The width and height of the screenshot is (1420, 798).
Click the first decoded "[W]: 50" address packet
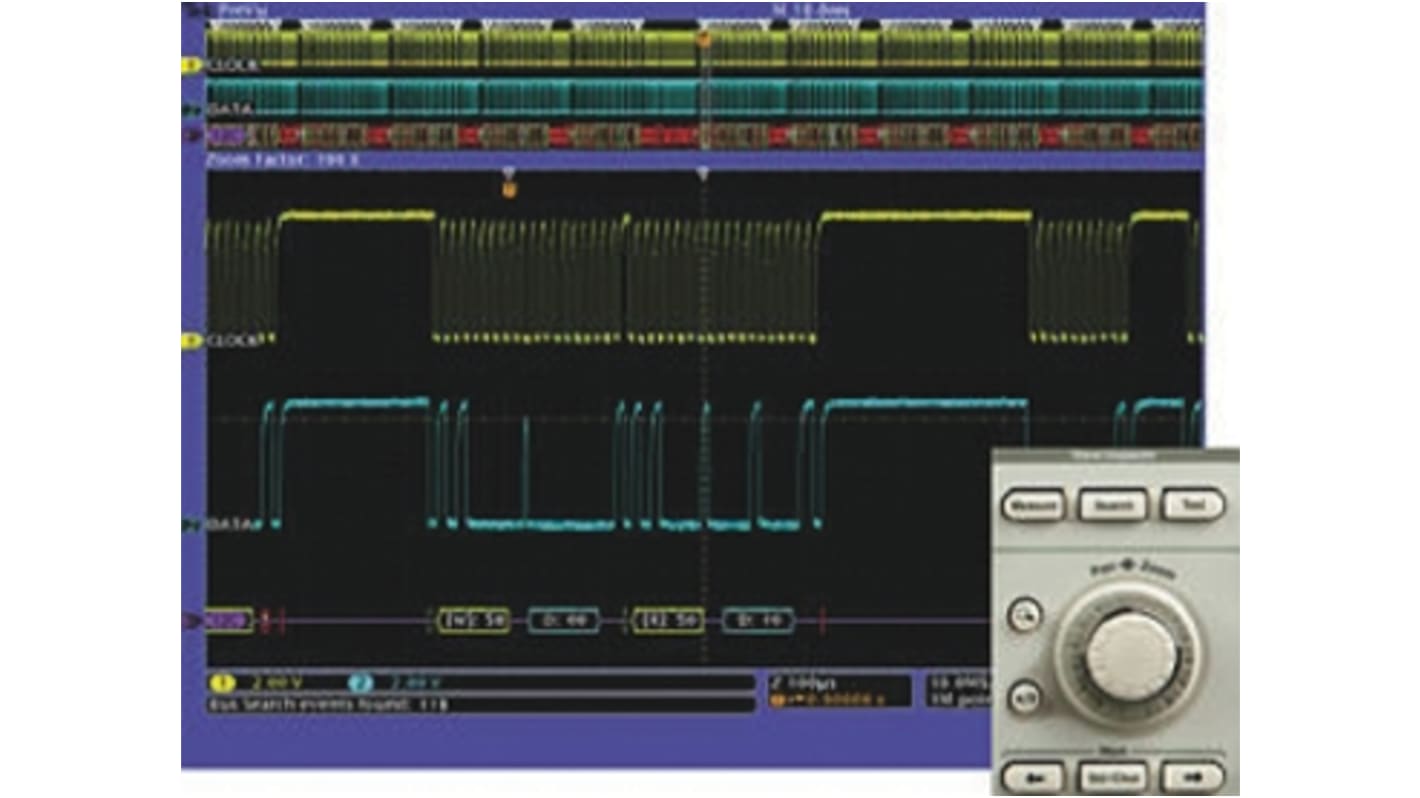coord(474,621)
